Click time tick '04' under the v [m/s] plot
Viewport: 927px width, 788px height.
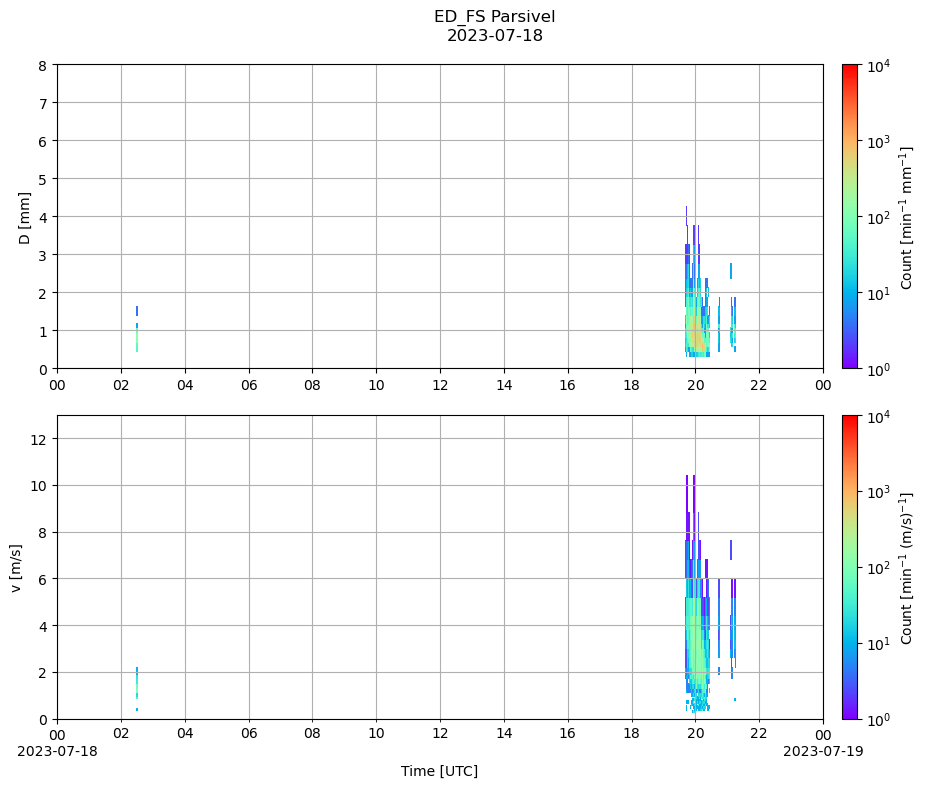coord(185,734)
